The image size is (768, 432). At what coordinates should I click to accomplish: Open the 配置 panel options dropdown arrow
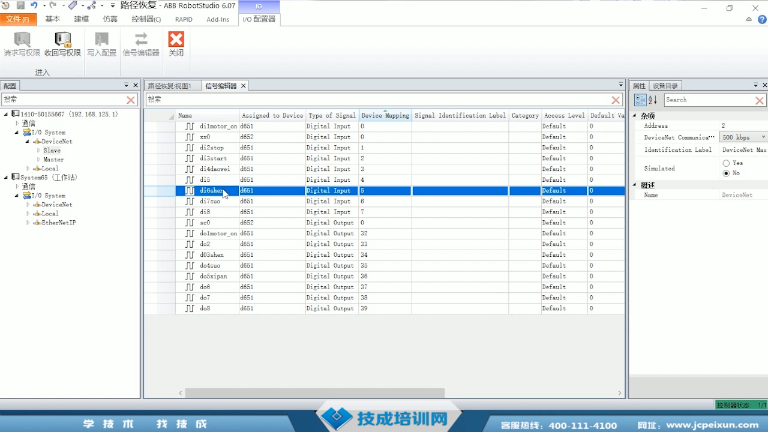coord(126,85)
